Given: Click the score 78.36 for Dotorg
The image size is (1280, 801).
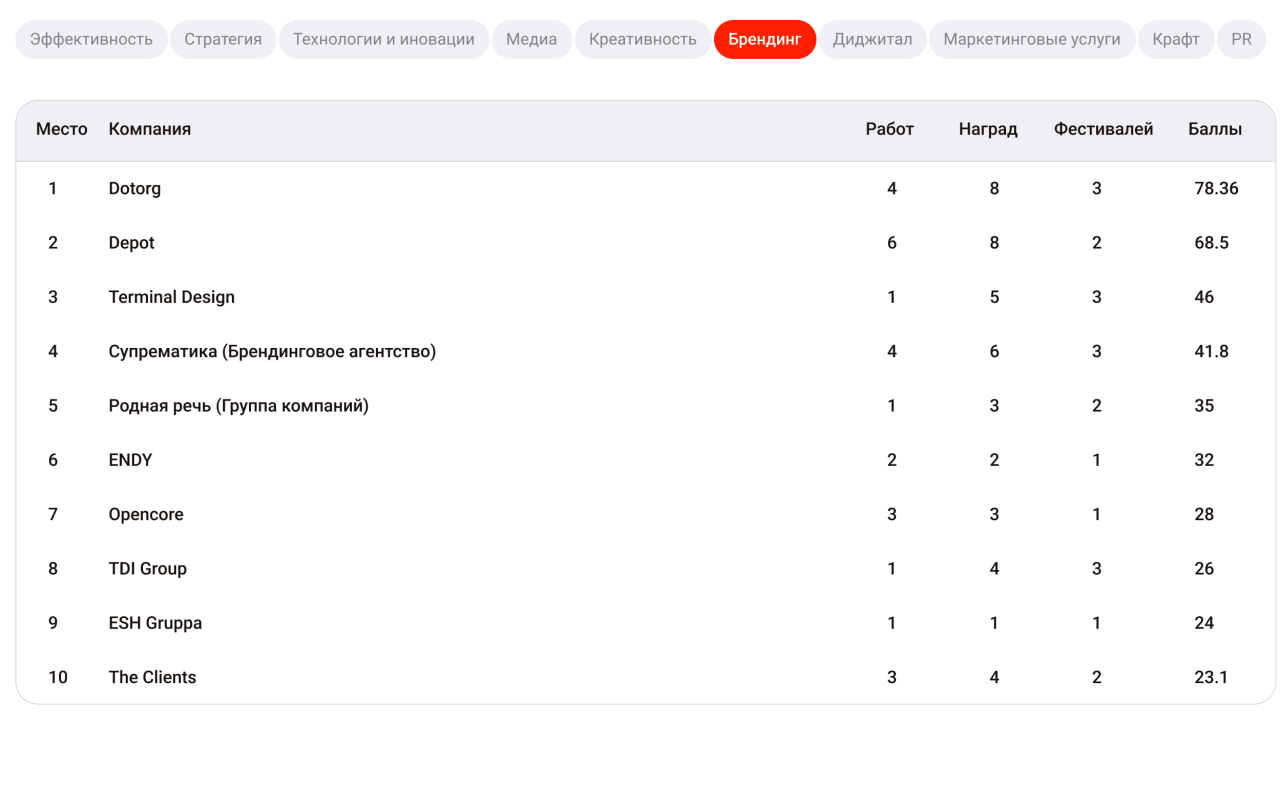Looking at the screenshot, I should pos(1217,188).
